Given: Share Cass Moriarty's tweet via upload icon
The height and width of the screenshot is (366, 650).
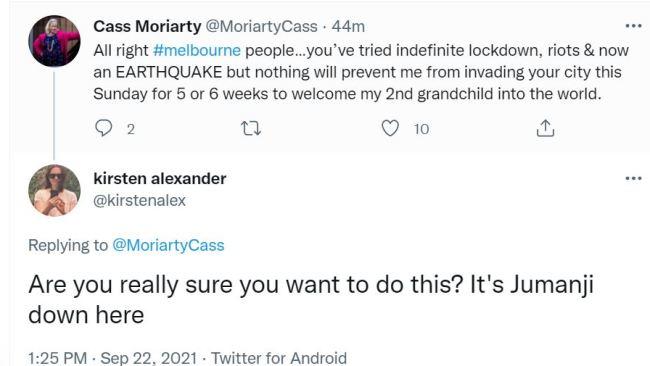Looking at the screenshot, I should pyautogui.click(x=545, y=128).
